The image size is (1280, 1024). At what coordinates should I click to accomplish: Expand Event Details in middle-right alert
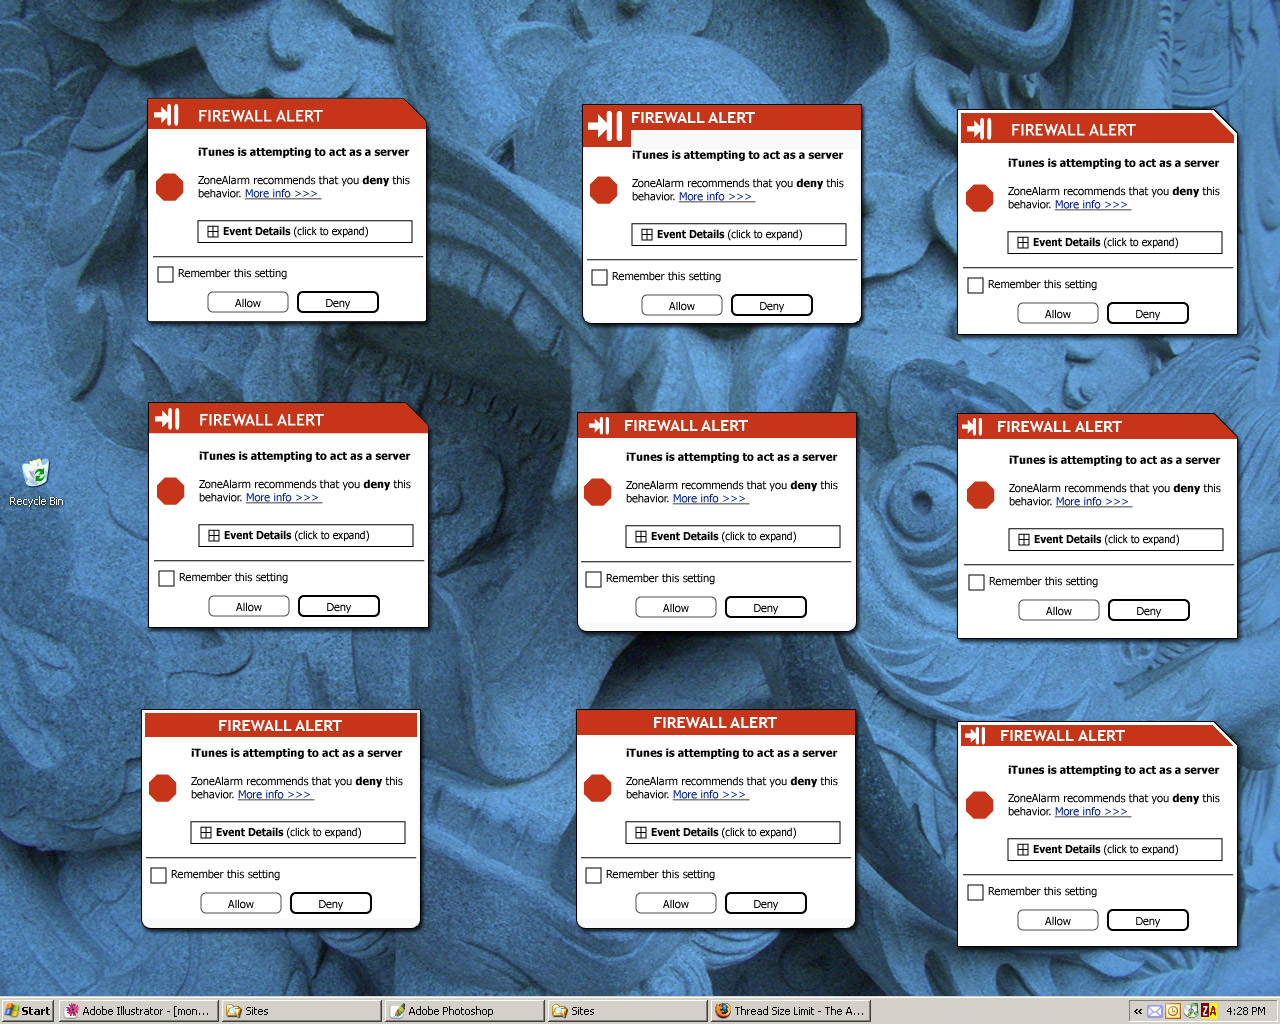coord(1116,539)
